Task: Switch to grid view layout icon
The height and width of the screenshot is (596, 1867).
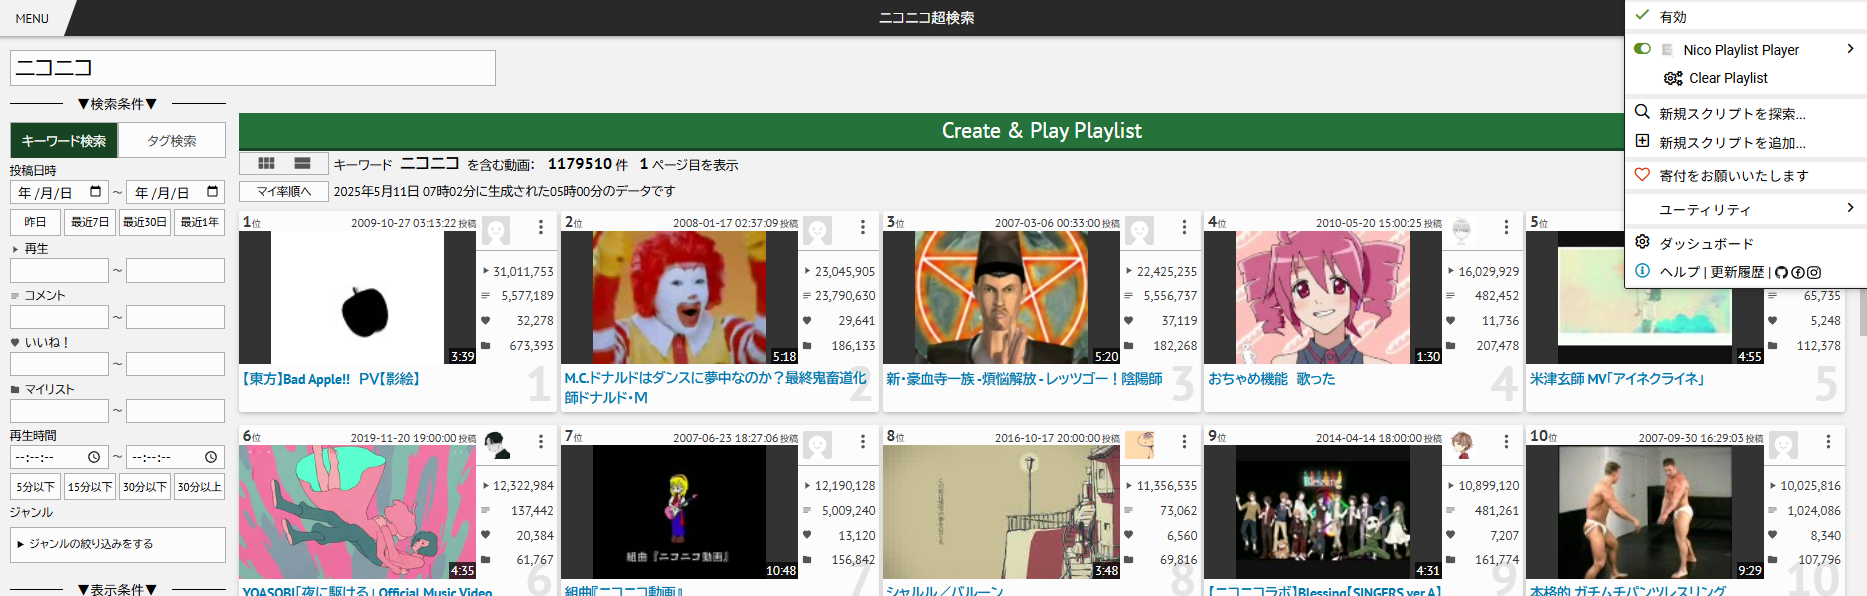Action: (x=266, y=163)
